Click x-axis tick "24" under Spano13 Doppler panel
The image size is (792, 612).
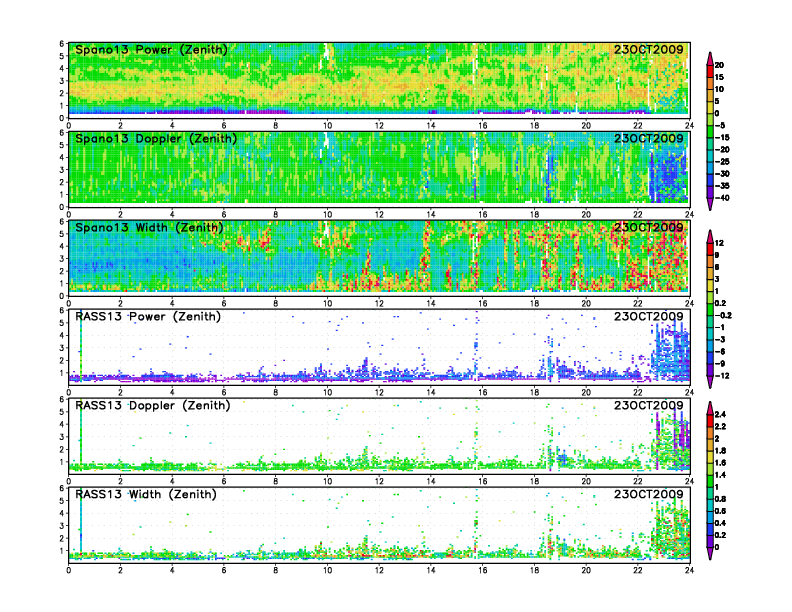pyautogui.click(x=689, y=215)
